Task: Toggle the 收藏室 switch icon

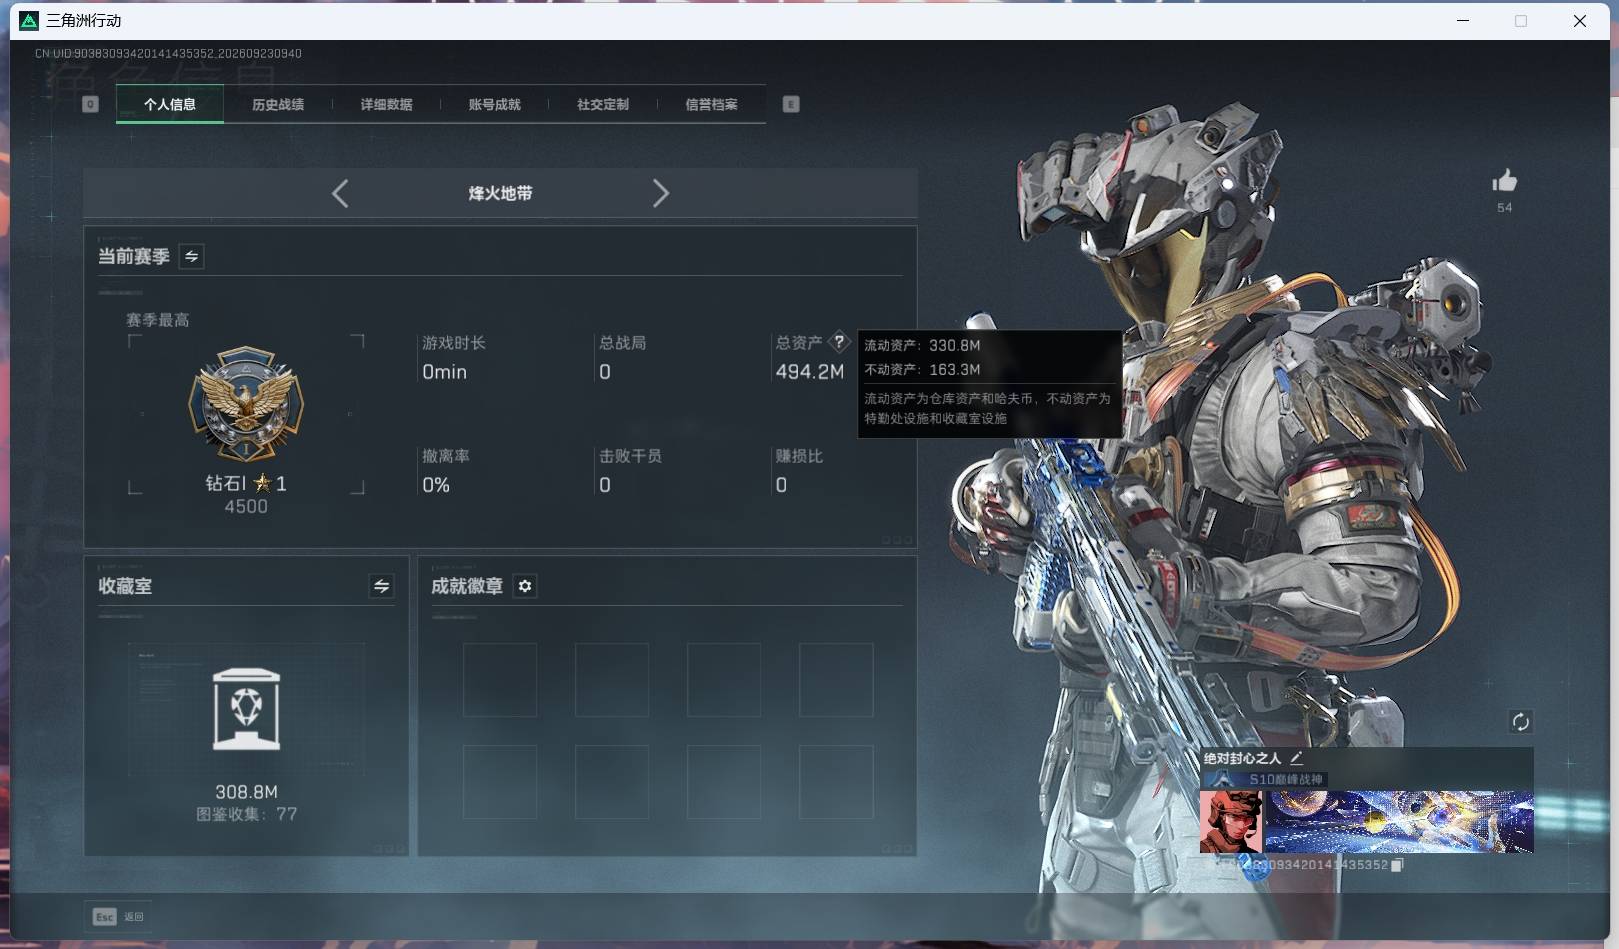Action: tap(381, 586)
